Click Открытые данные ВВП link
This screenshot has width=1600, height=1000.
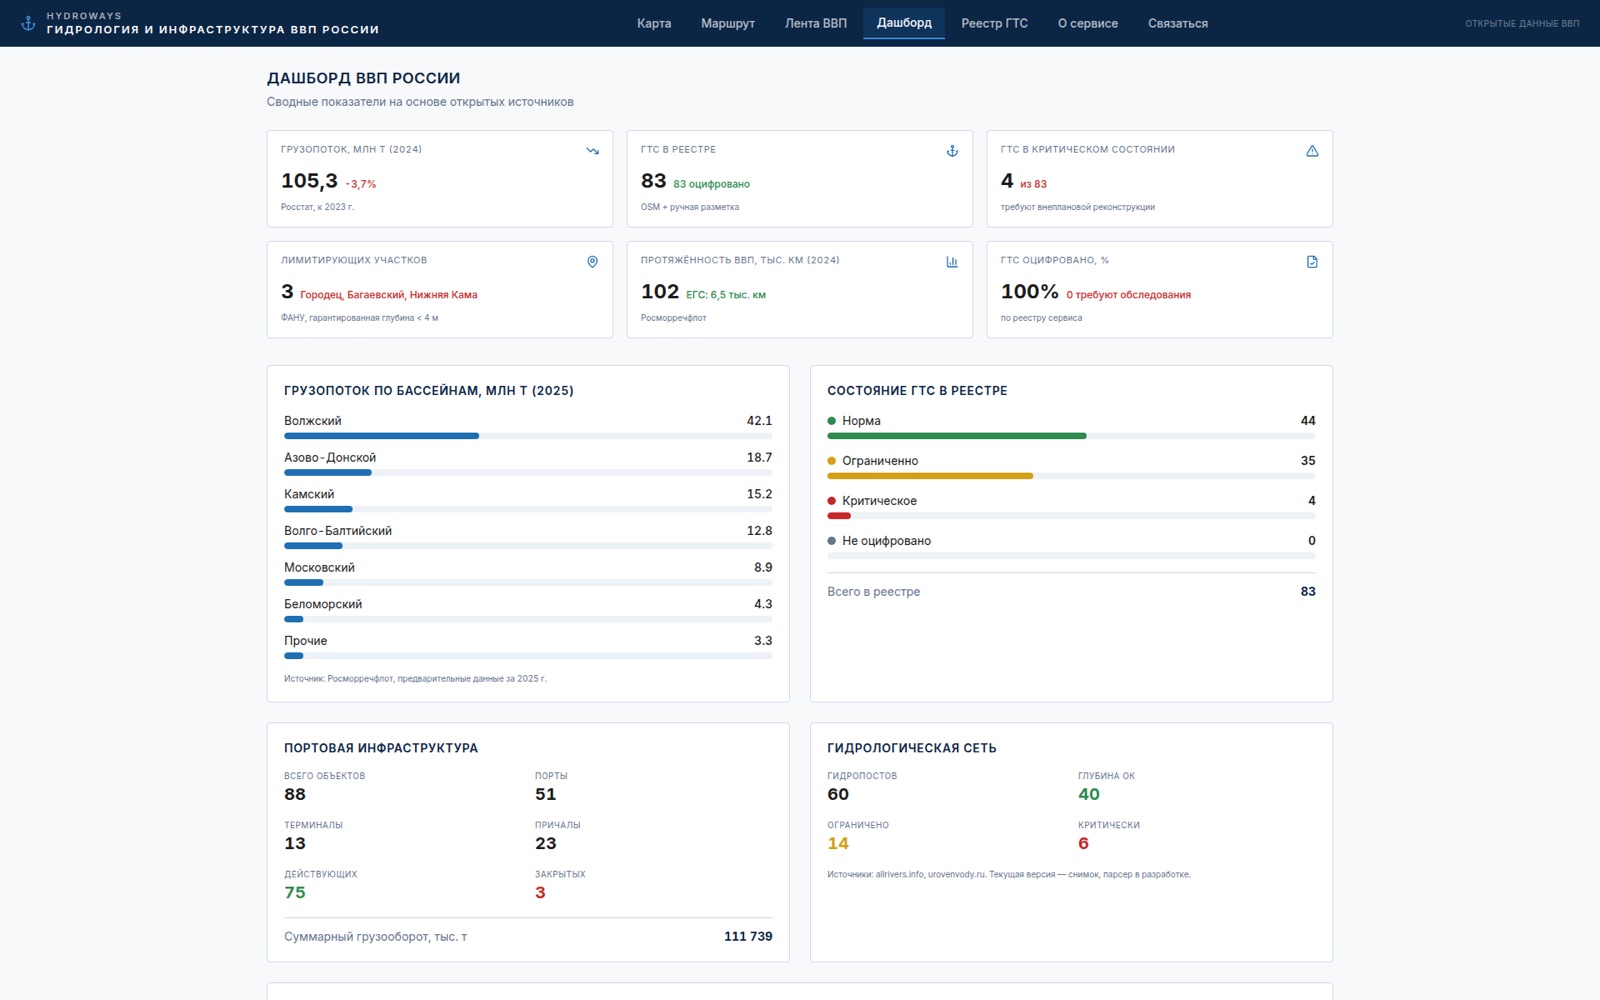pos(1522,23)
